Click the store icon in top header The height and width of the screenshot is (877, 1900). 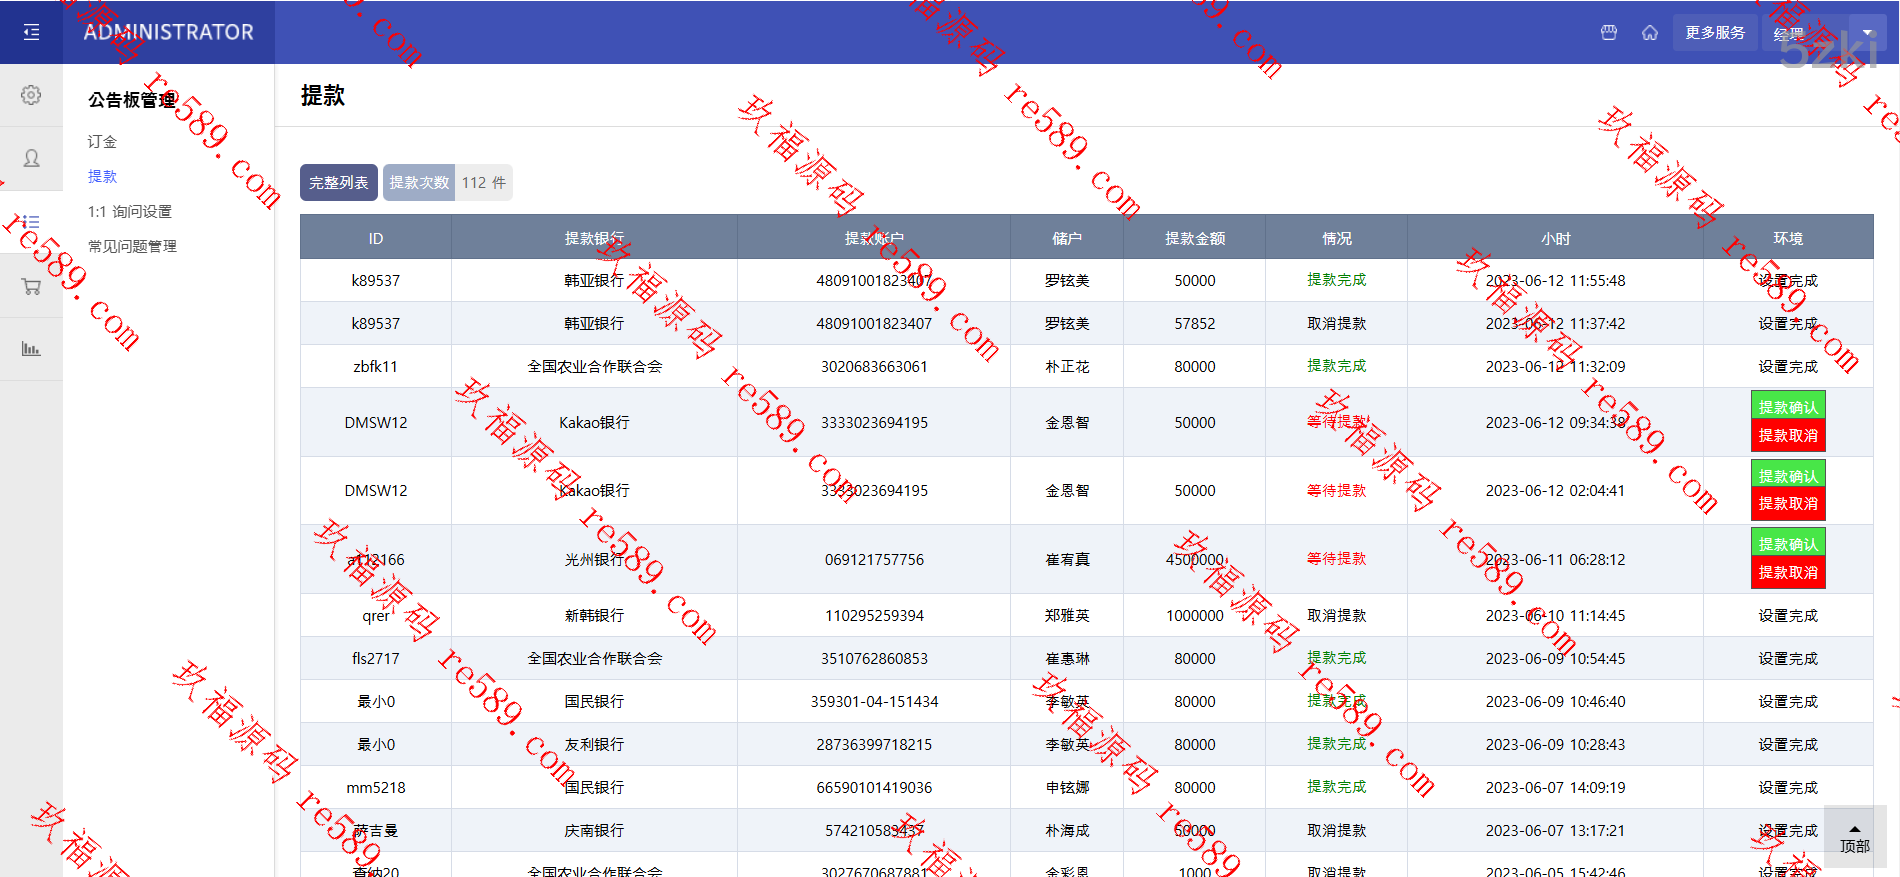(1609, 32)
